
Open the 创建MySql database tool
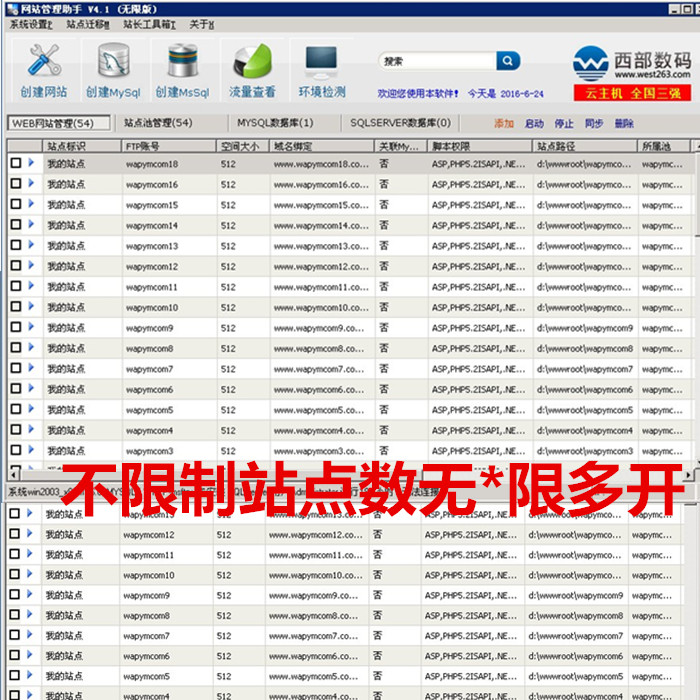(112, 70)
